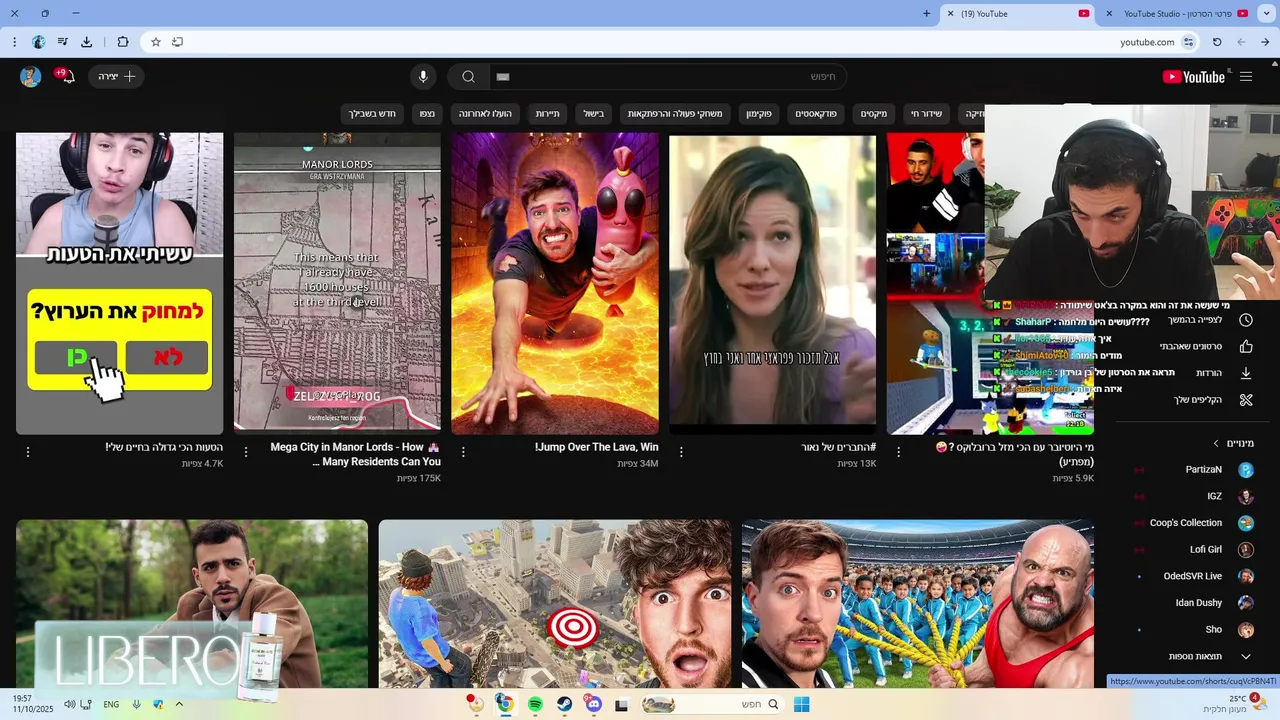Open Chrome extensions puzzle icon

(123, 42)
